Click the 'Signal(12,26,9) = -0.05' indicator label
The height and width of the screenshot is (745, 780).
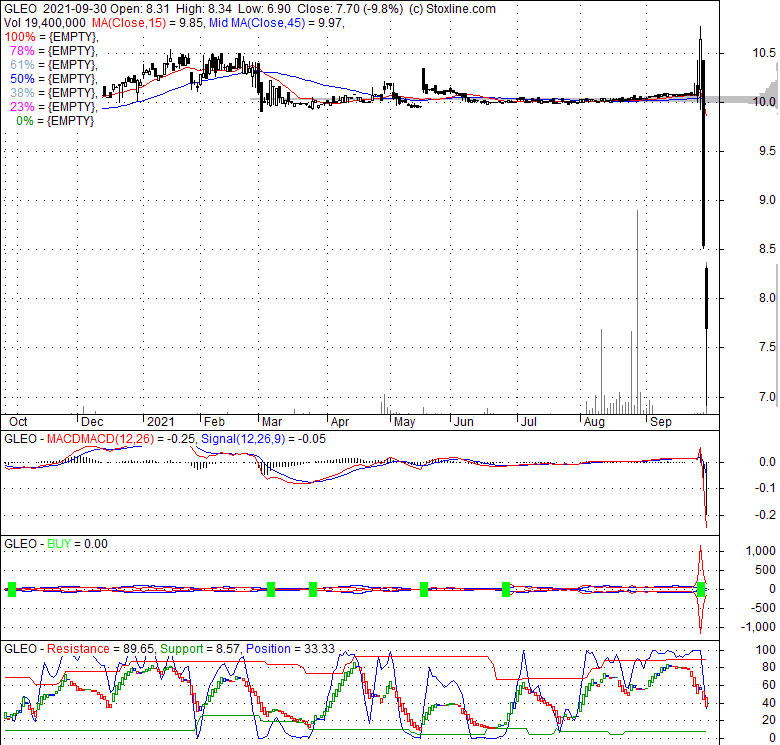[x=263, y=439]
